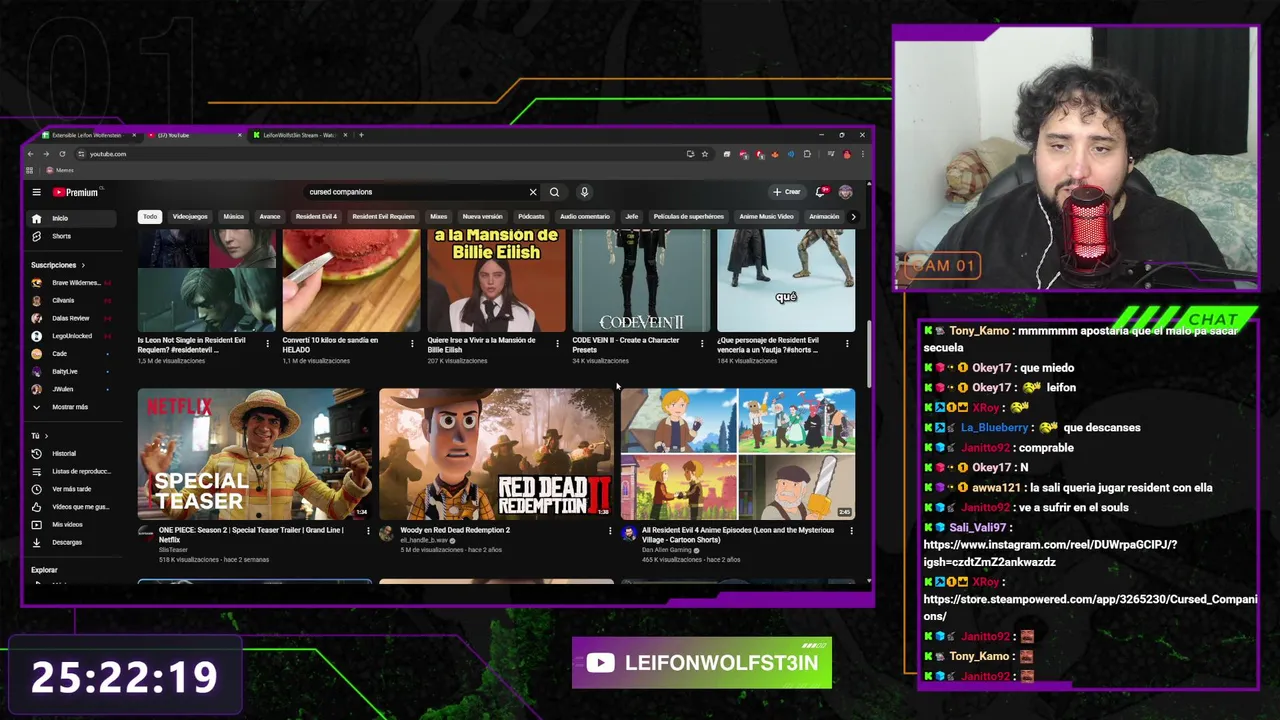Open the Instagram reel link in chat
Image resolution: width=1280 pixels, height=720 pixels.
1050,553
